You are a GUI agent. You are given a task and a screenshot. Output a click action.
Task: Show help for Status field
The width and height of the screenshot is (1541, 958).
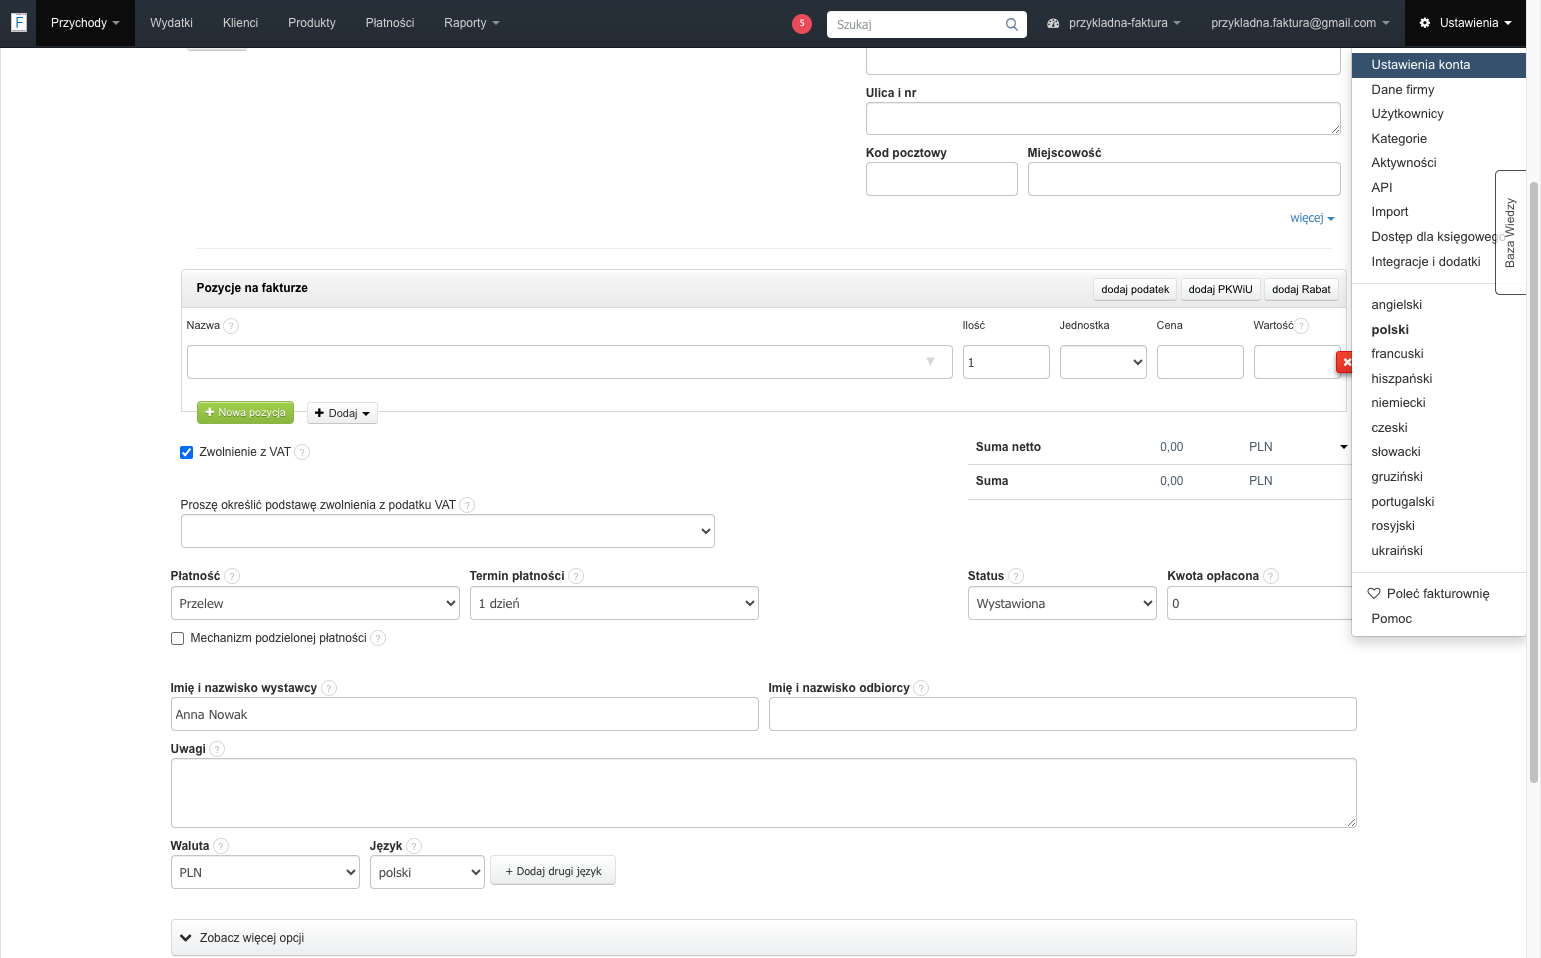pos(1016,576)
